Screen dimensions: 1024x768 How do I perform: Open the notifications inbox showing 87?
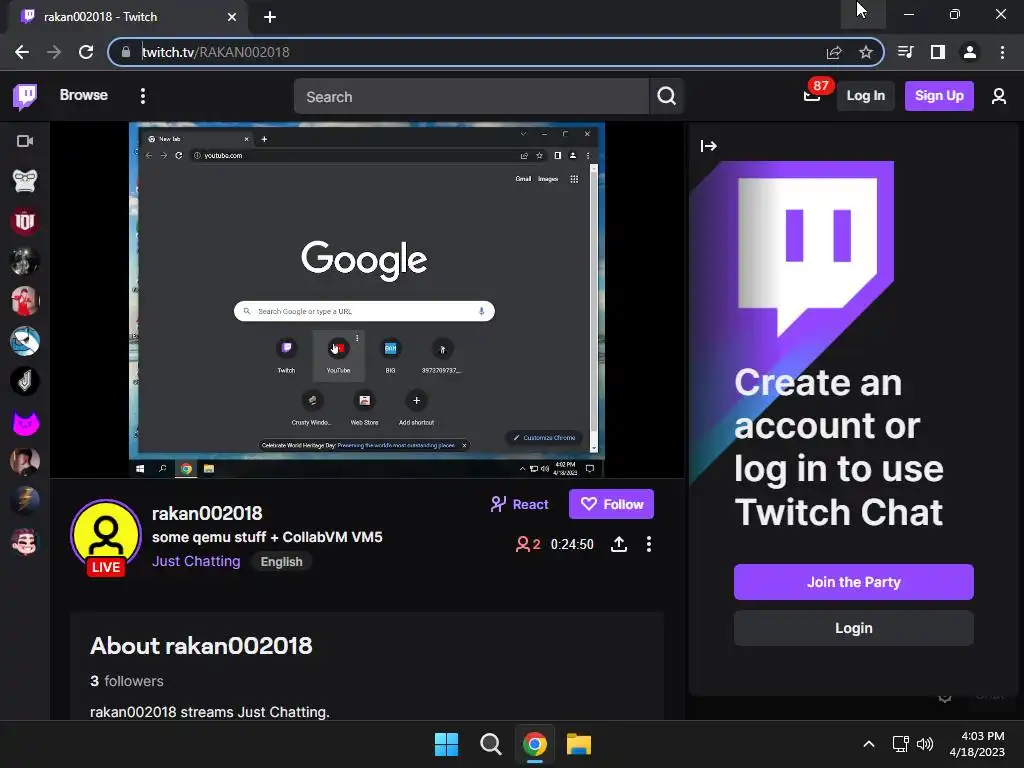click(814, 94)
